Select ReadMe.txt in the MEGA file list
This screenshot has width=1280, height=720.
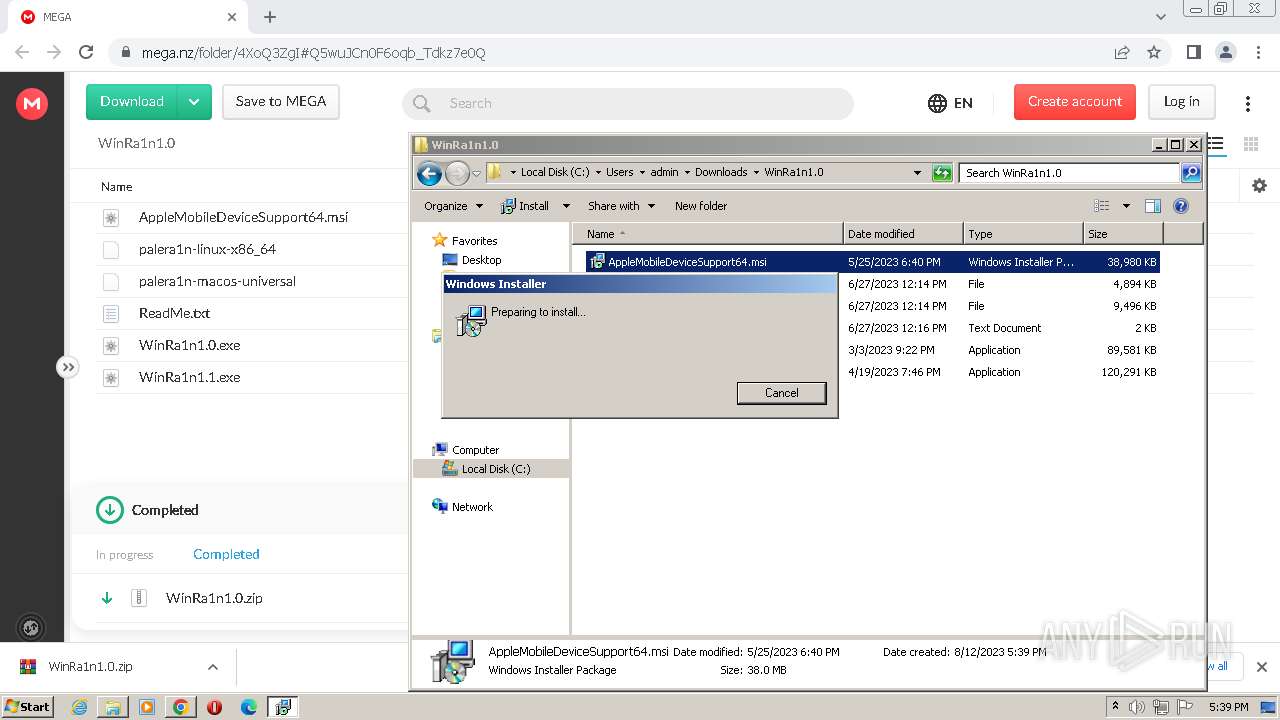pyautogui.click(x=174, y=313)
